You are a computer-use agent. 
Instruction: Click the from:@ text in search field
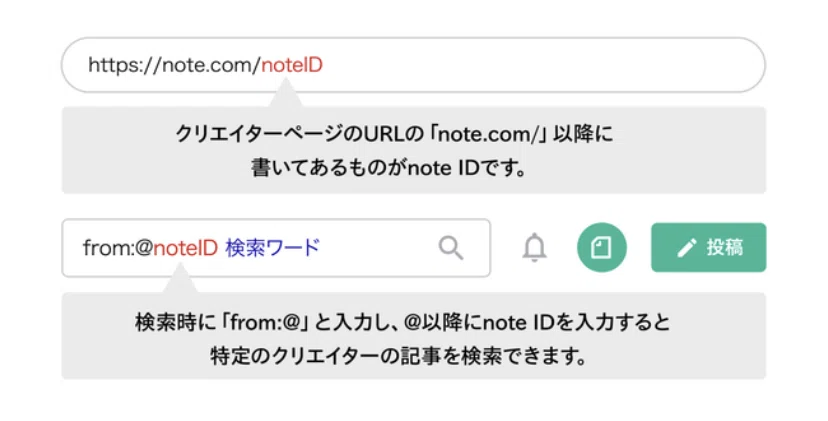(x=117, y=248)
